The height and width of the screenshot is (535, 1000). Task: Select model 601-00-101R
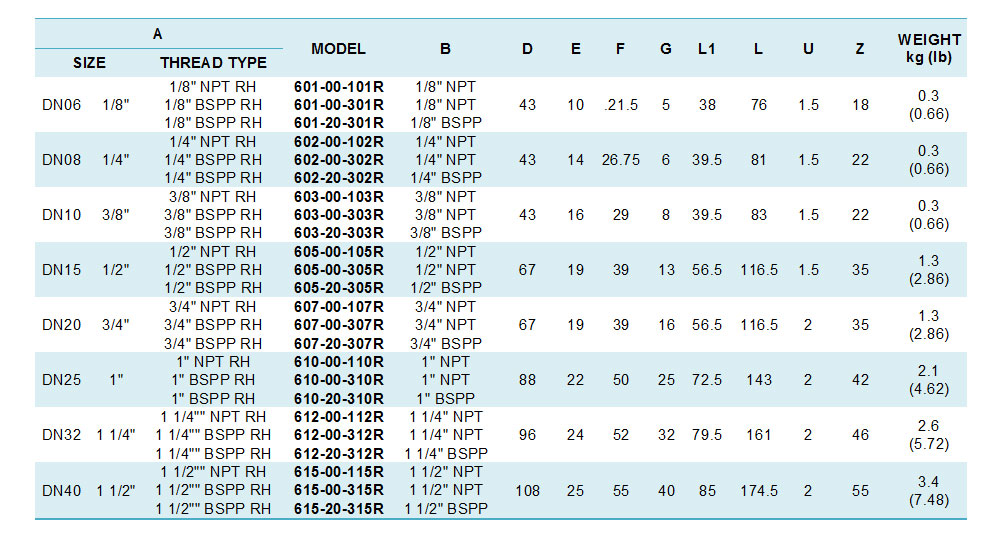(x=339, y=87)
